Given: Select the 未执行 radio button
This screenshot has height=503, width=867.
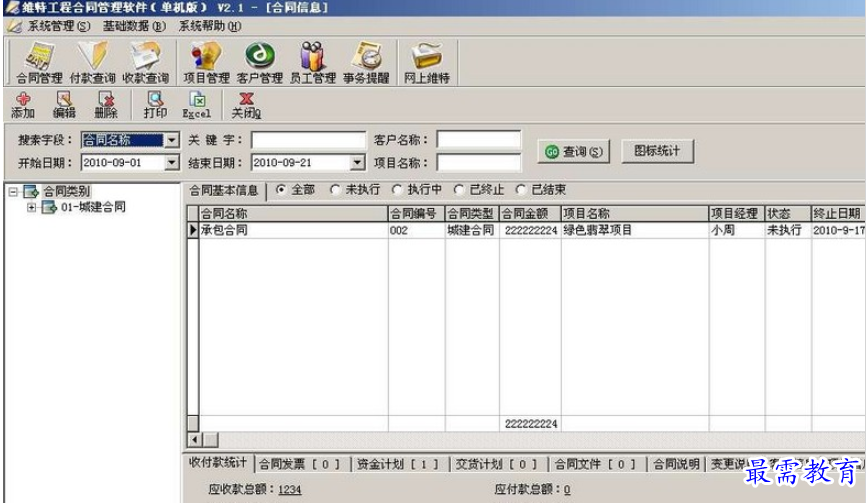Looking at the screenshot, I should point(335,190).
